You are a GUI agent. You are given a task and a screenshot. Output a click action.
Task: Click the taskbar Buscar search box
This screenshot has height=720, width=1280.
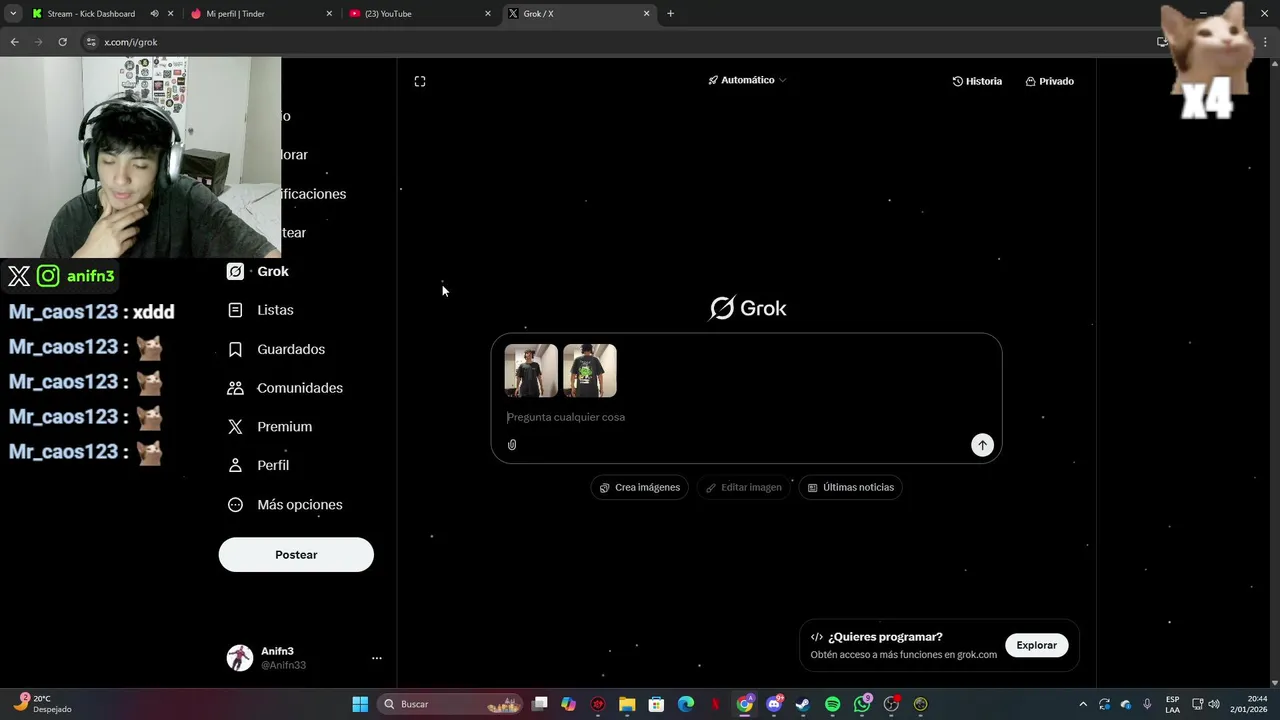click(x=452, y=704)
